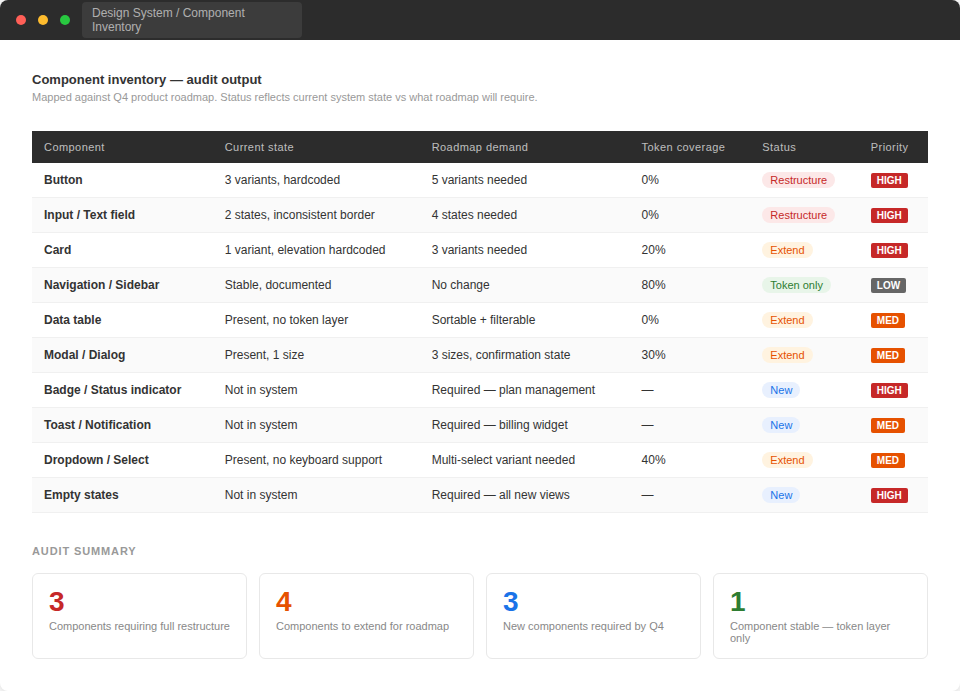Click "2 states, inconsistent border" cell
The image size is (960, 691).
(x=299, y=215)
